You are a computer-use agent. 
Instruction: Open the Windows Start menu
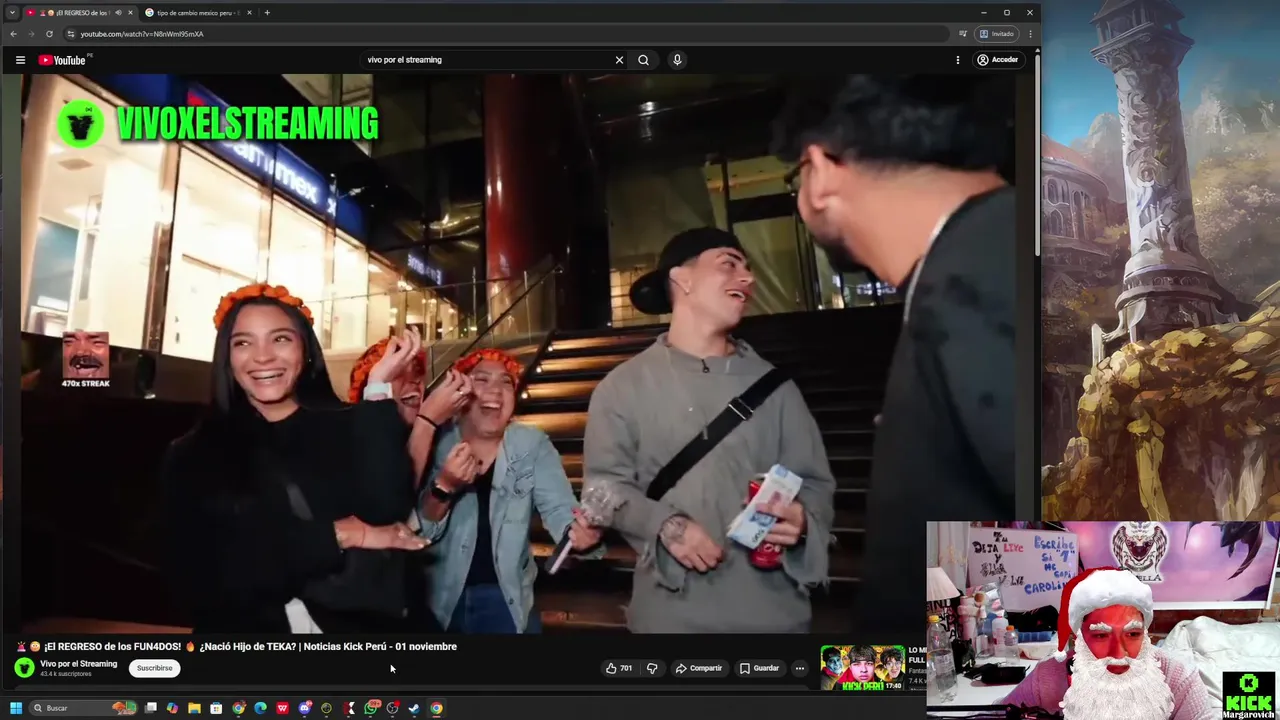[16, 708]
